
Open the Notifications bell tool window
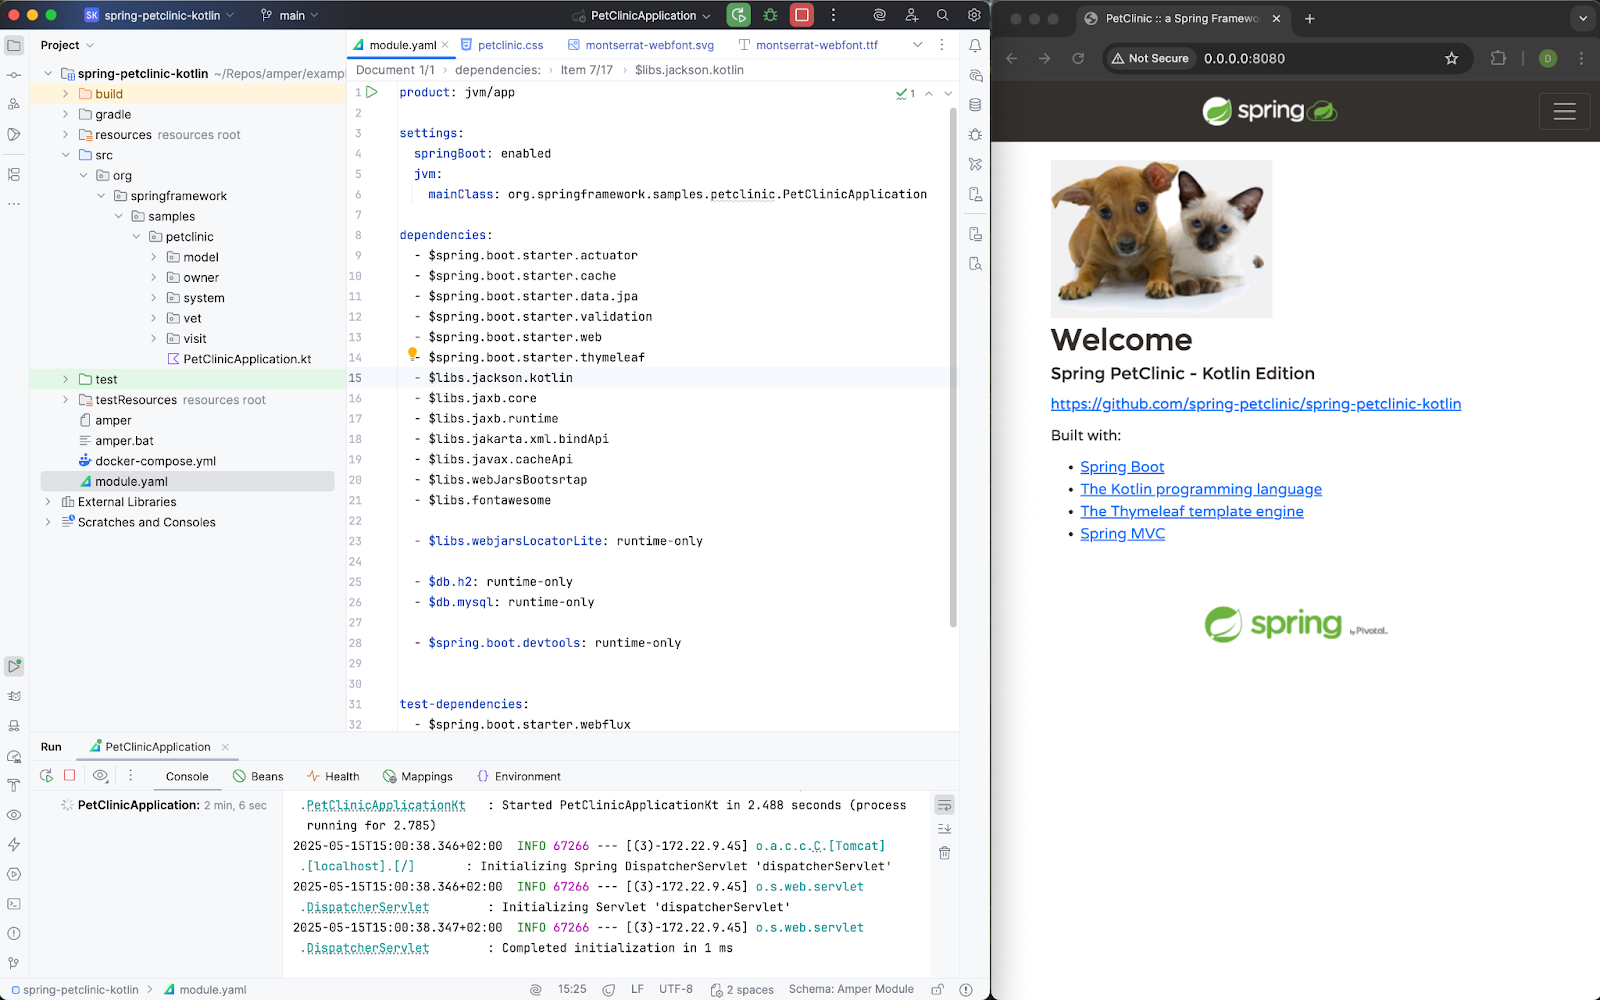click(975, 45)
